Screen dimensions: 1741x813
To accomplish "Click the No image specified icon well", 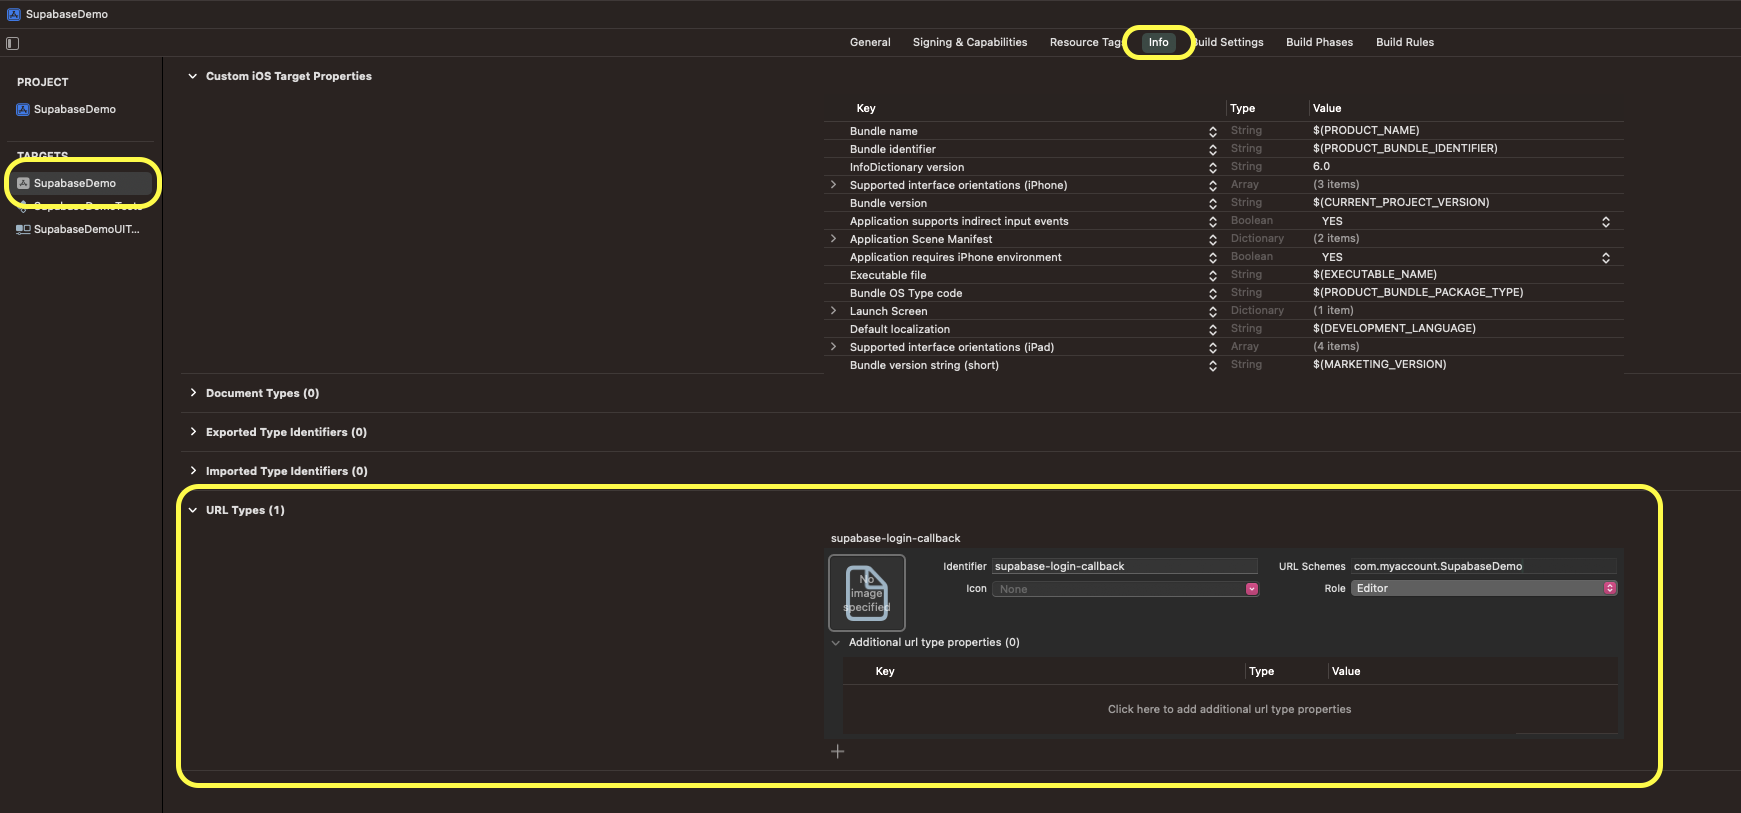I will coord(867,593).
